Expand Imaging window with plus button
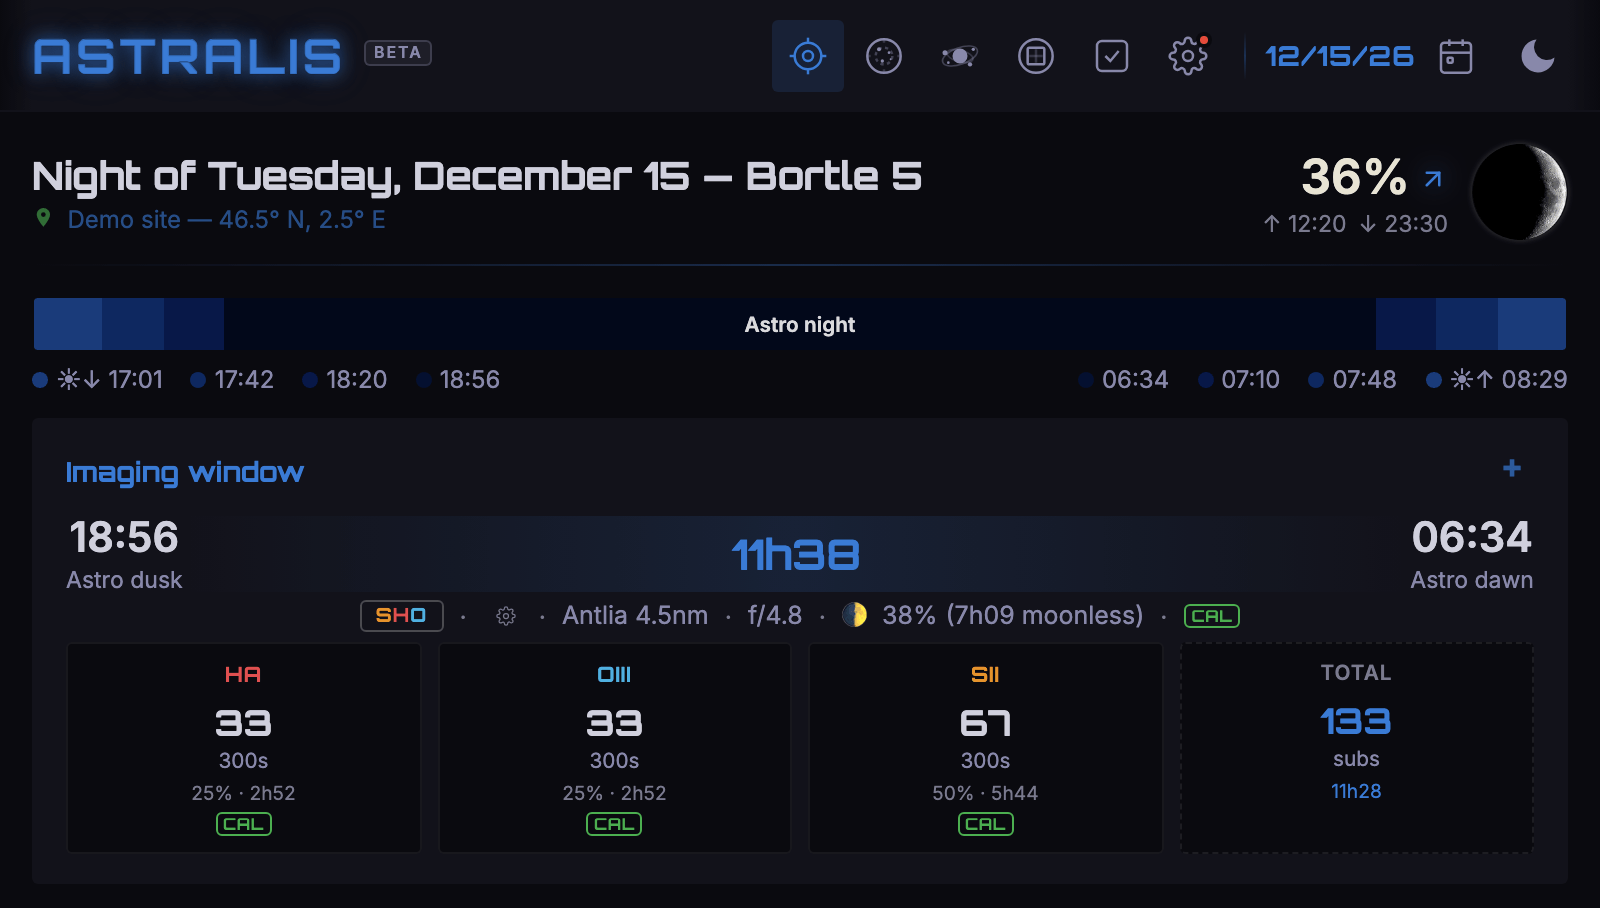 pos(1512,468)
